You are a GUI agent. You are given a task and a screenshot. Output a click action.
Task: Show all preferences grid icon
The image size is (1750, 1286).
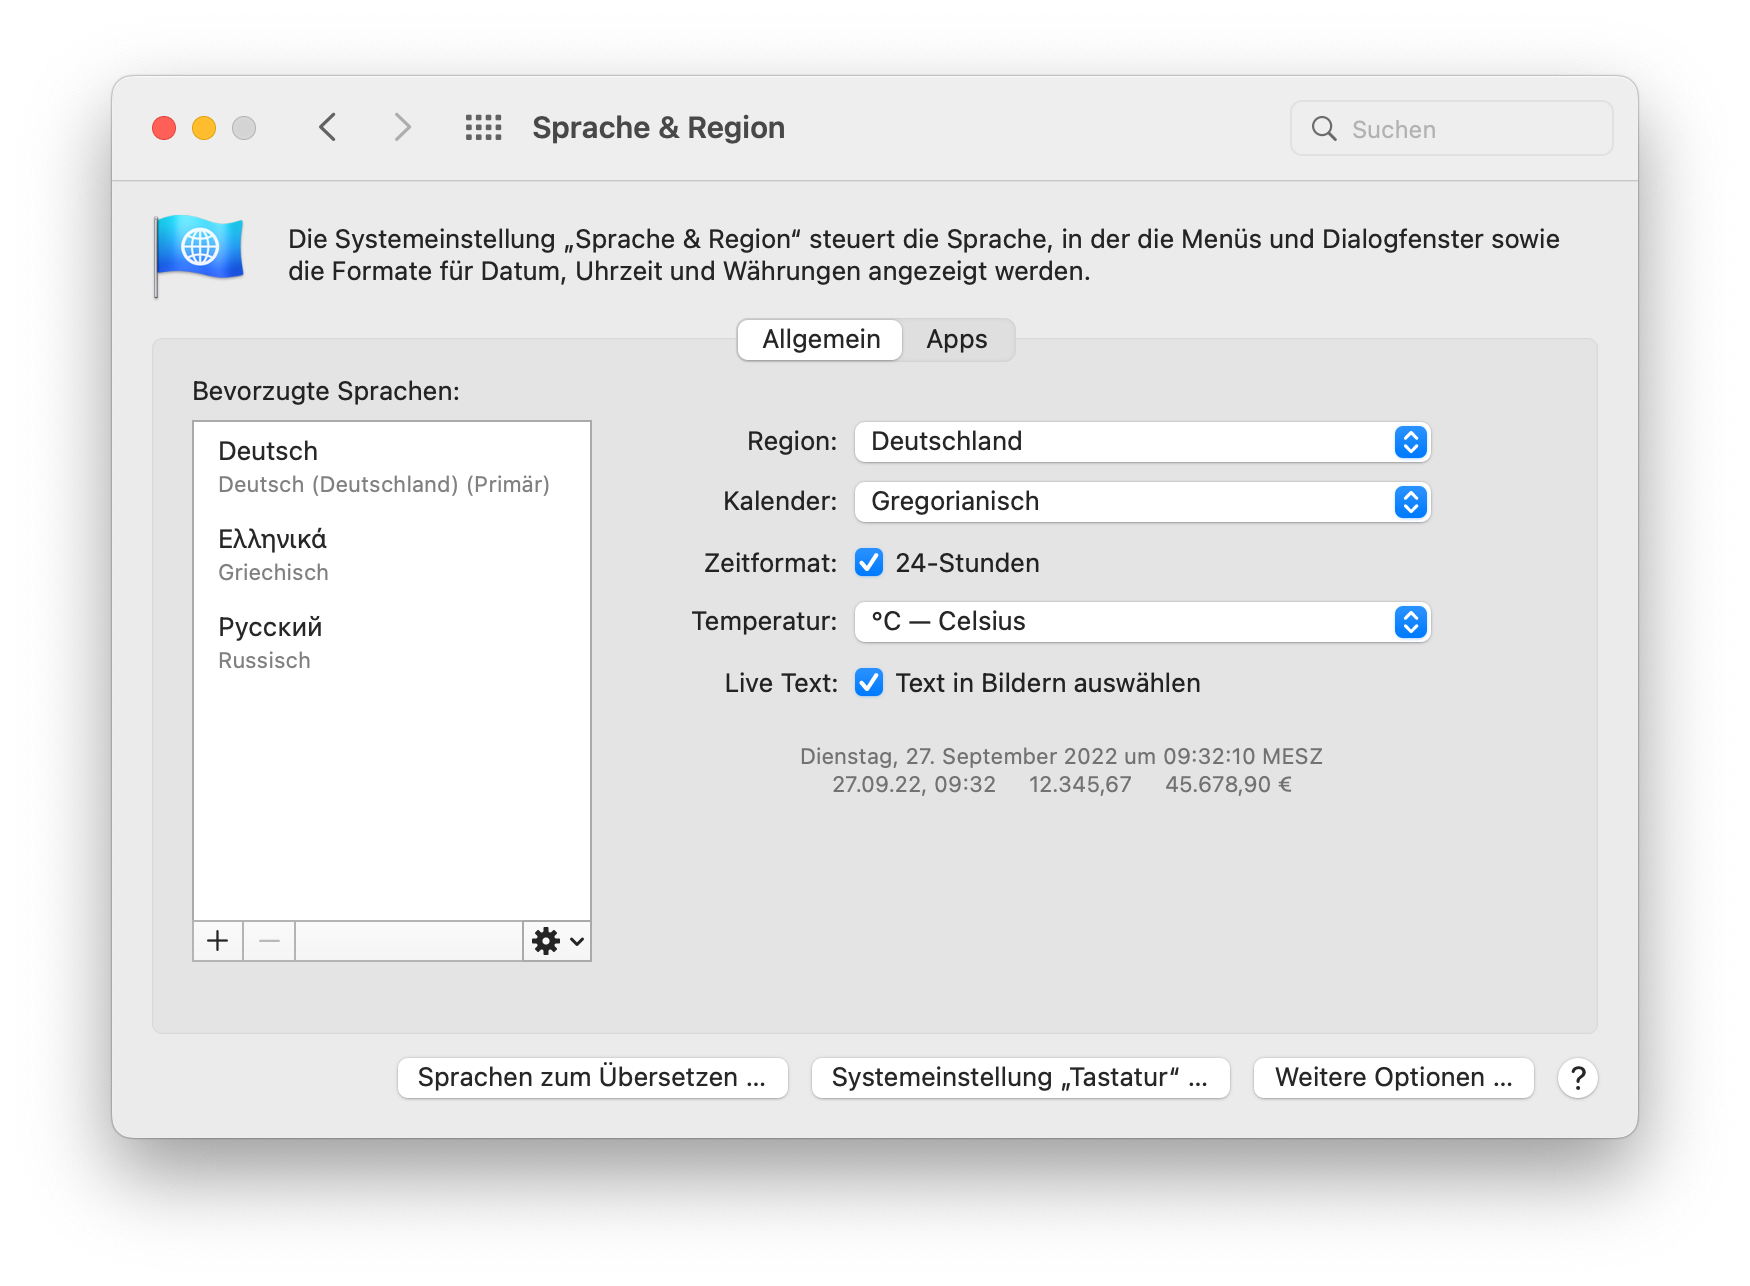click(x=483, y=128)
